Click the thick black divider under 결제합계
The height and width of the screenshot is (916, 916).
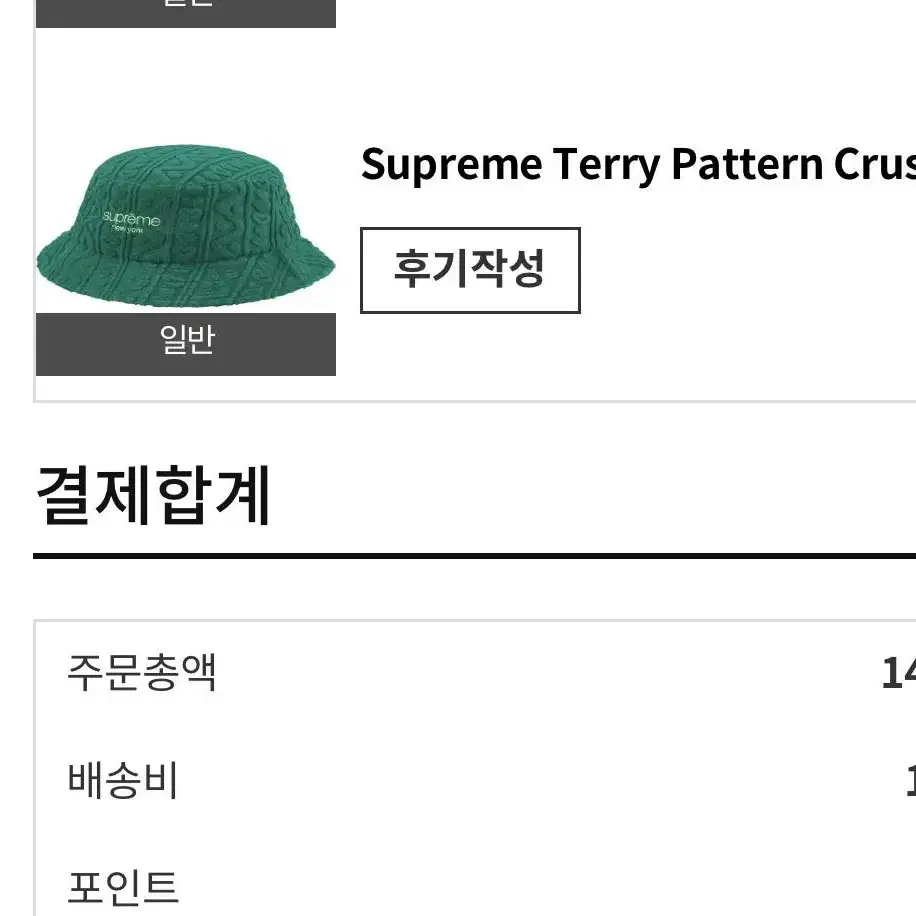(474, 556)
